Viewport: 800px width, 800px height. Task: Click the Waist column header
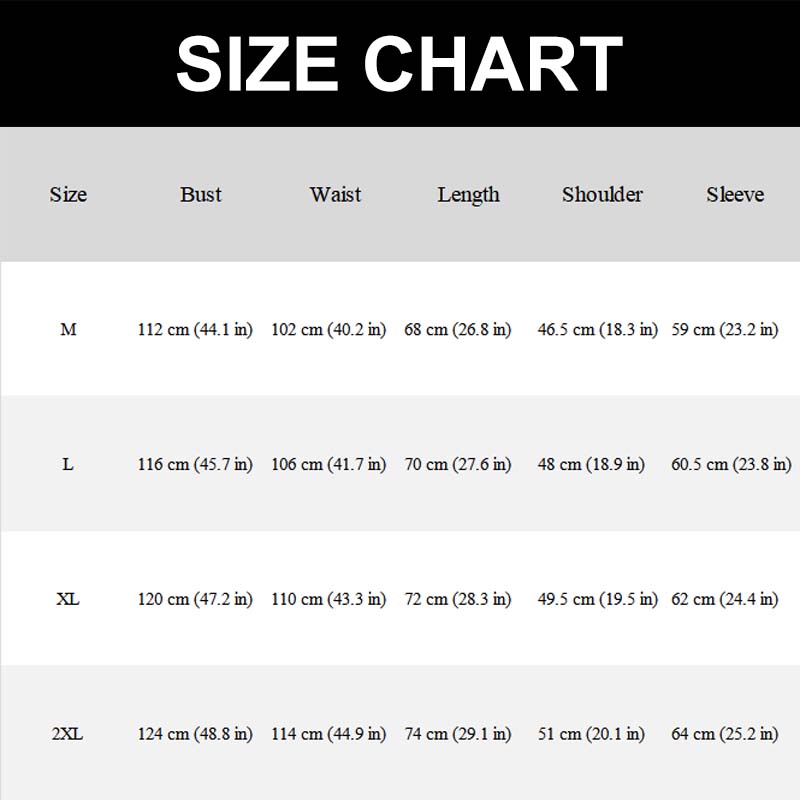click(x=335, y=195)
